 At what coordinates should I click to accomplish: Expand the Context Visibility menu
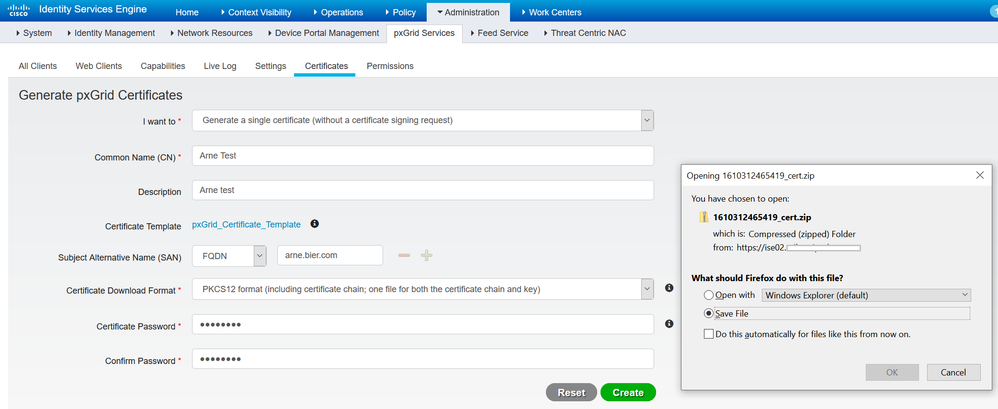[256, 12]
